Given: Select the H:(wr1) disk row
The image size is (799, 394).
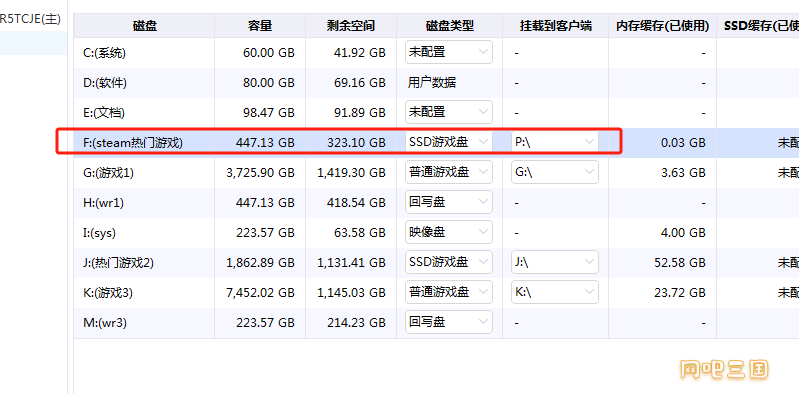Looking at the screenshot, I should point(436,202).
